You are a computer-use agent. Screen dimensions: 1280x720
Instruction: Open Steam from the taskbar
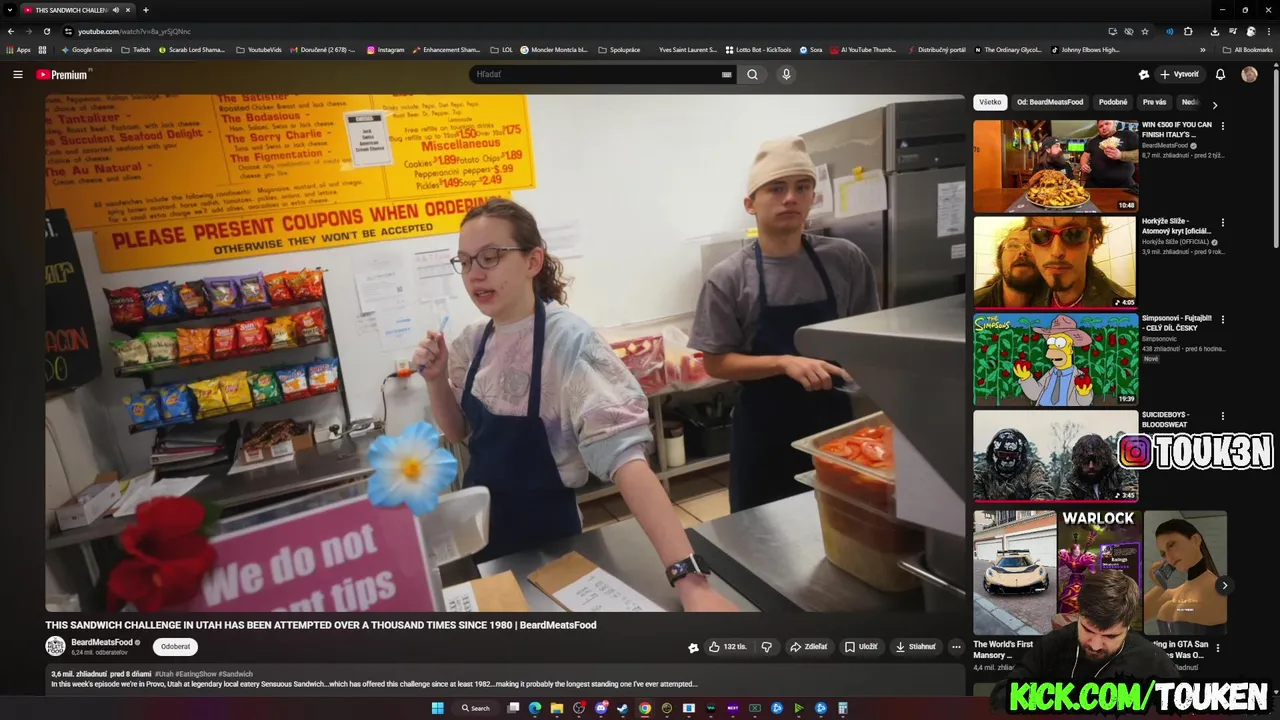tap(622, 708)
